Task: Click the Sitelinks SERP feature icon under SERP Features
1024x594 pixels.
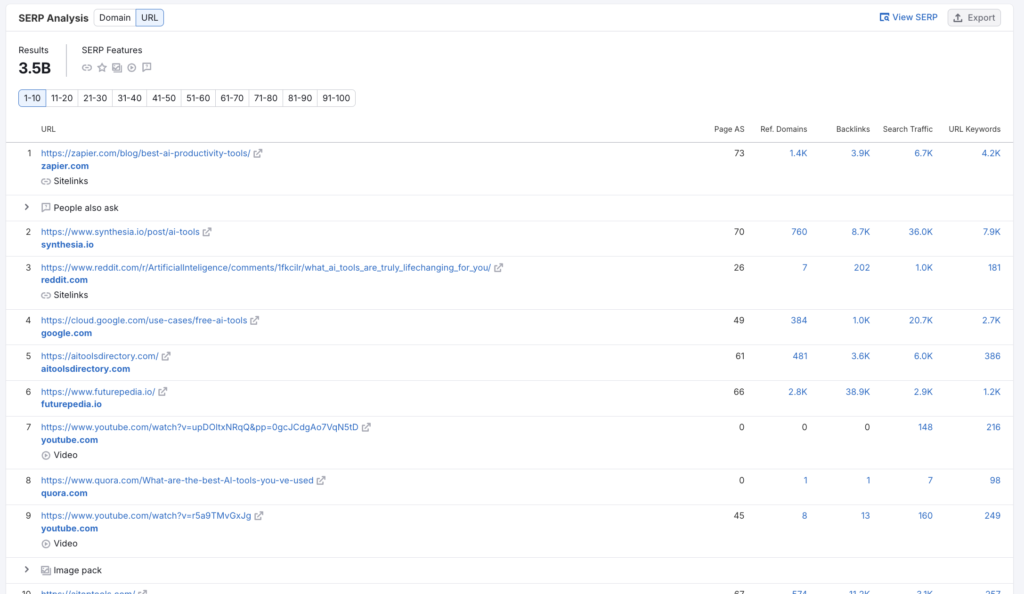Action: tap(87, 68)
